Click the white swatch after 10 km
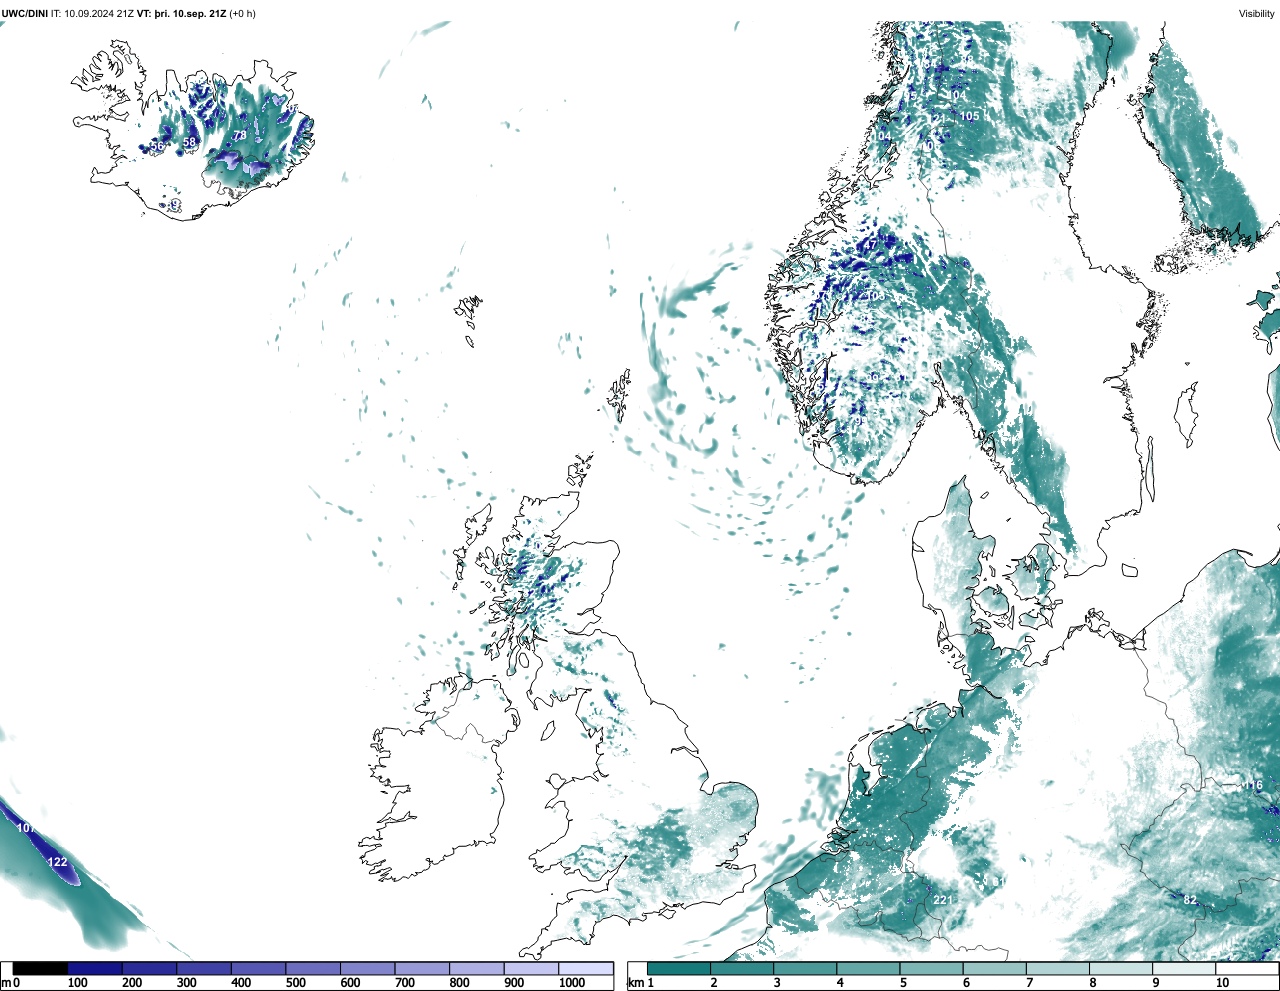The image size is (1280, 991). click(1246, 969)
